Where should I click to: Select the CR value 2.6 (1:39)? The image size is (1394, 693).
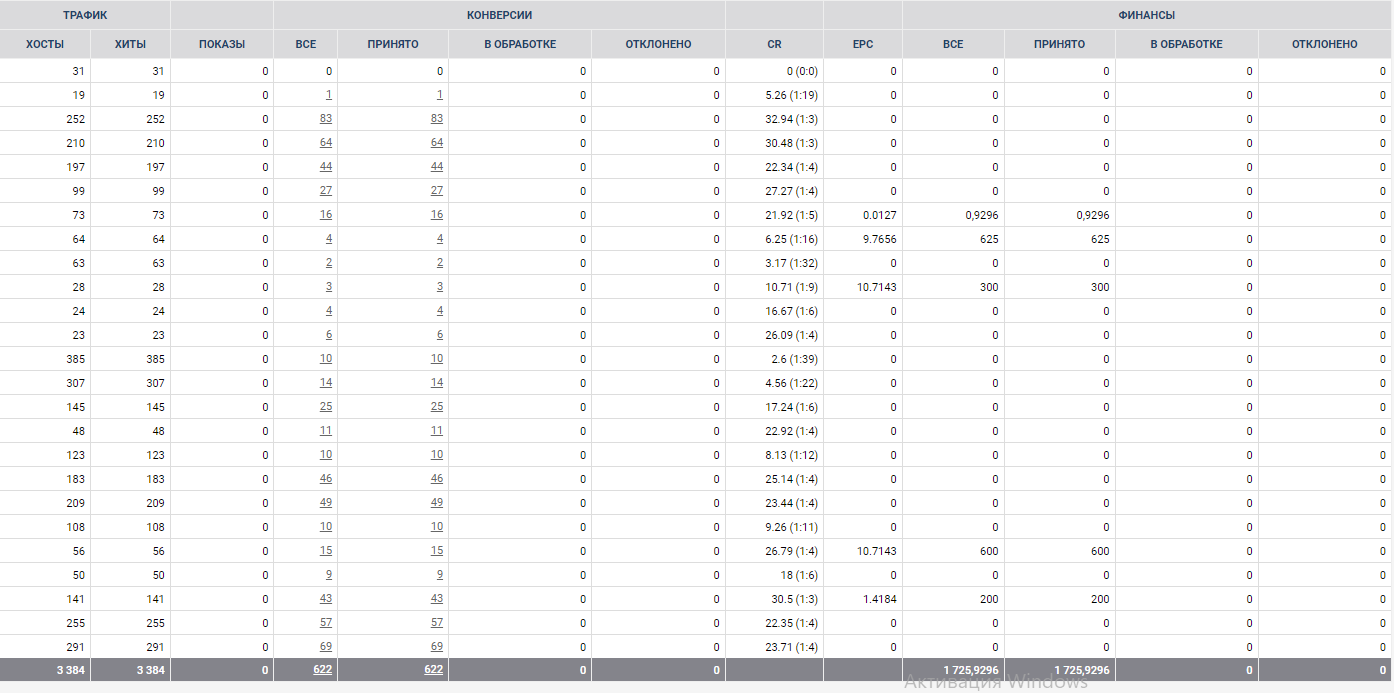[794, 359]
